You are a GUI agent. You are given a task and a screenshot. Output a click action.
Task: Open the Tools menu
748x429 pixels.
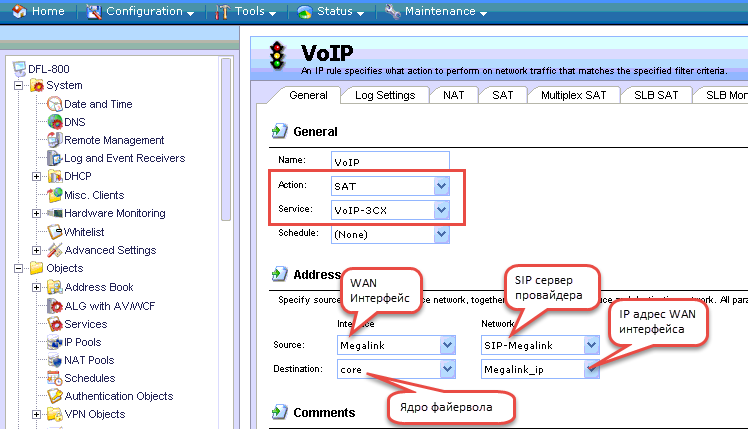click(x=246, y=11)
